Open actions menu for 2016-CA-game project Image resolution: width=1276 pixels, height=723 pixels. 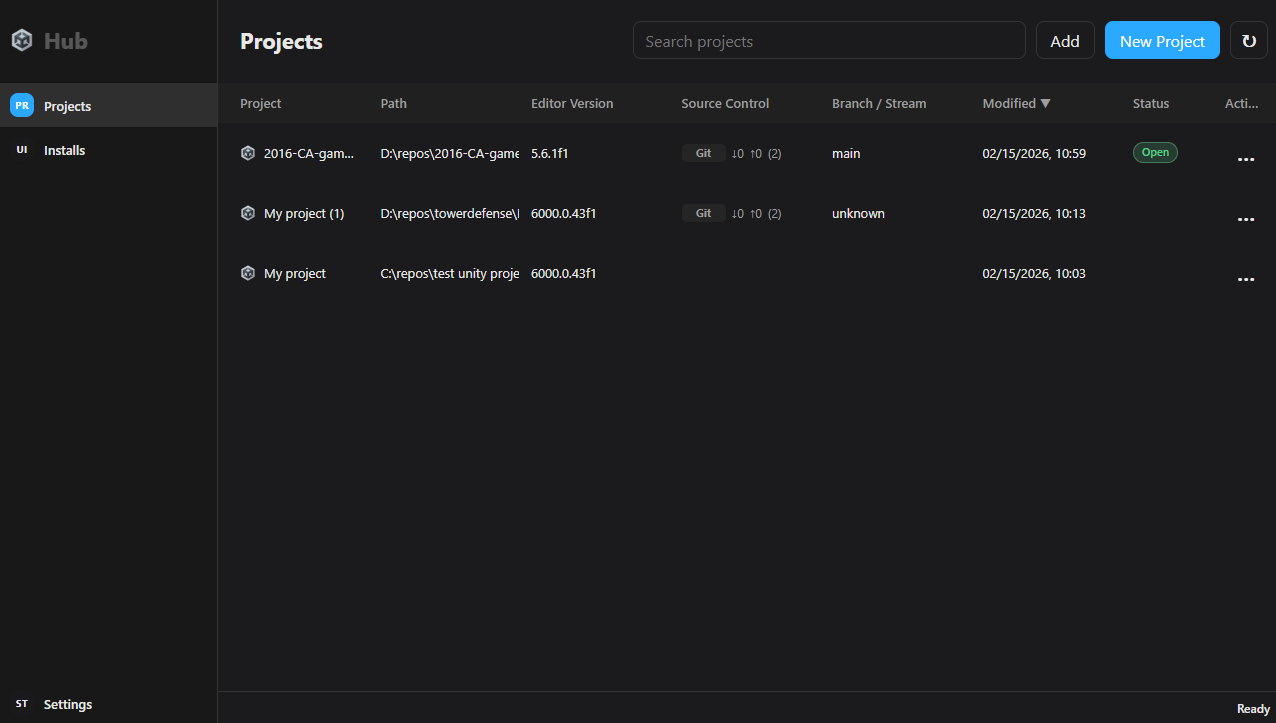tap(1245, 159)
